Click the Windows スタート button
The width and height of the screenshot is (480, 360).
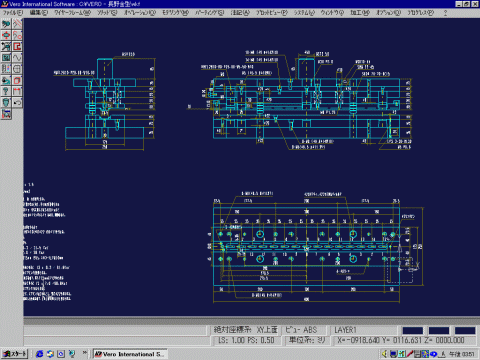[x=15, y=354]
